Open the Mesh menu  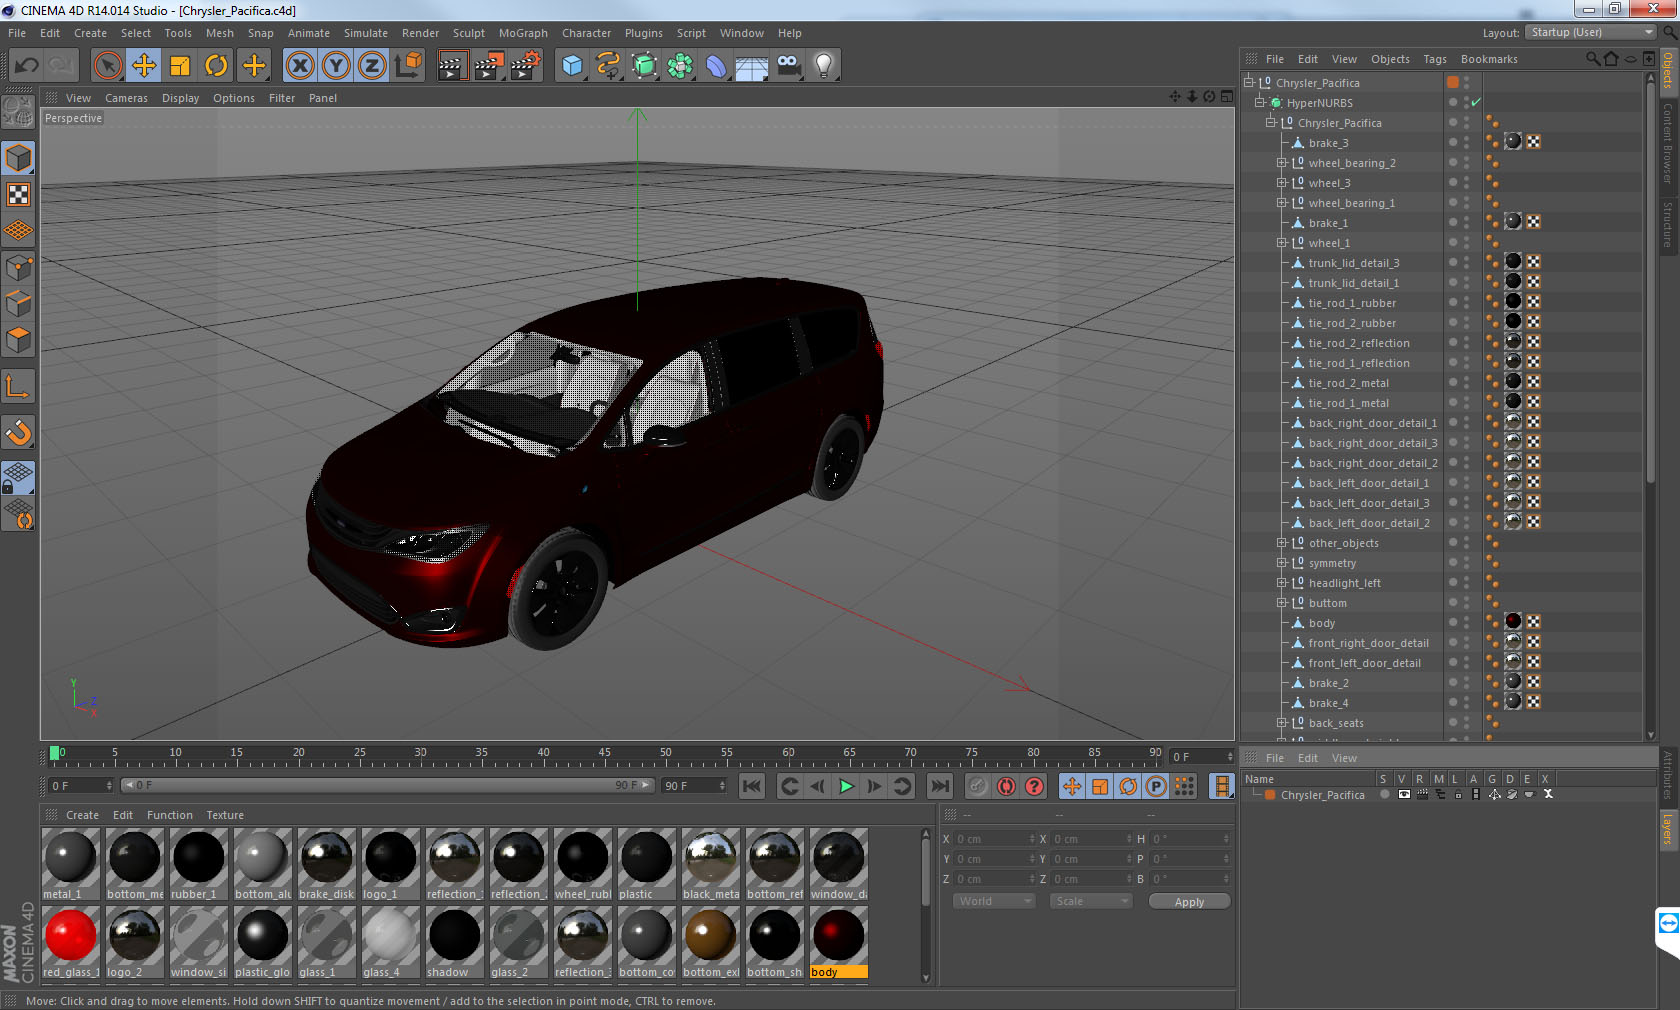coord(219,33)
